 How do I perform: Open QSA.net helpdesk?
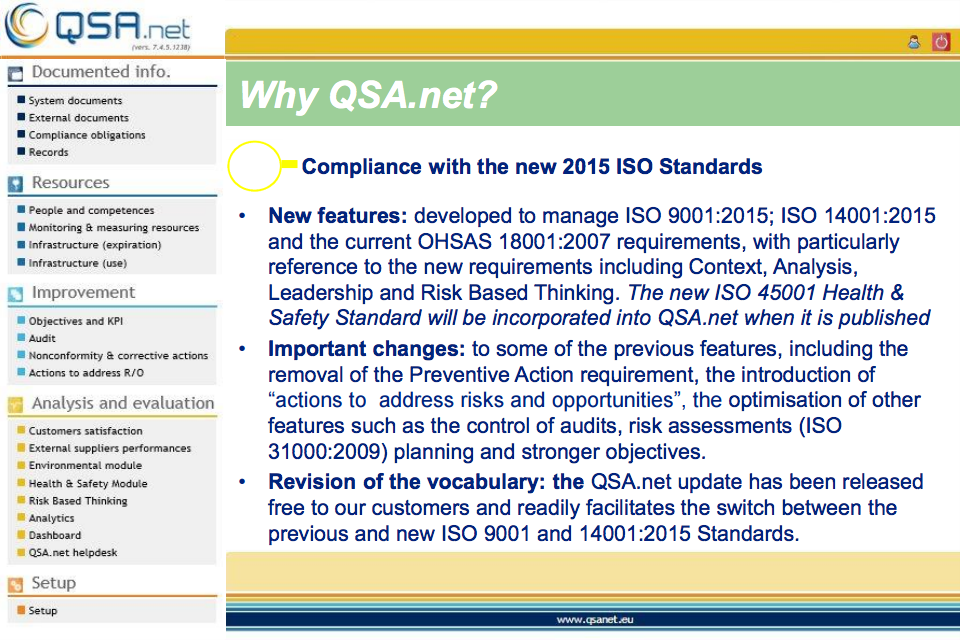pyautogui.click(x=73, y=552)
